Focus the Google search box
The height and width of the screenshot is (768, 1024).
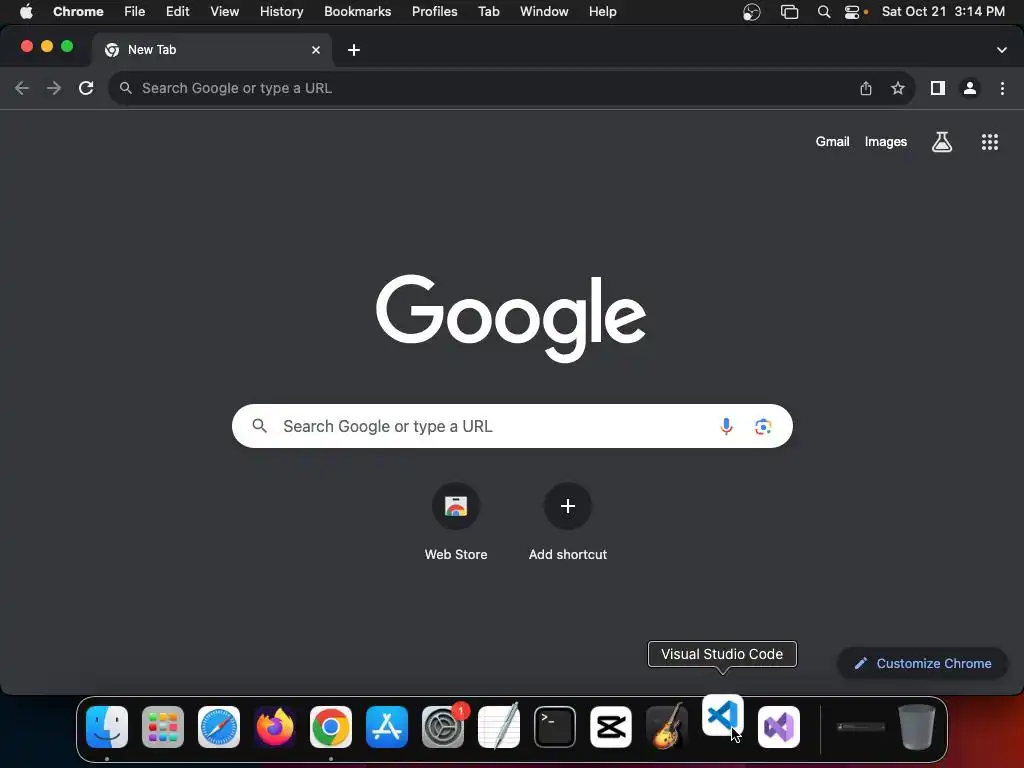(x=512, y=426)
